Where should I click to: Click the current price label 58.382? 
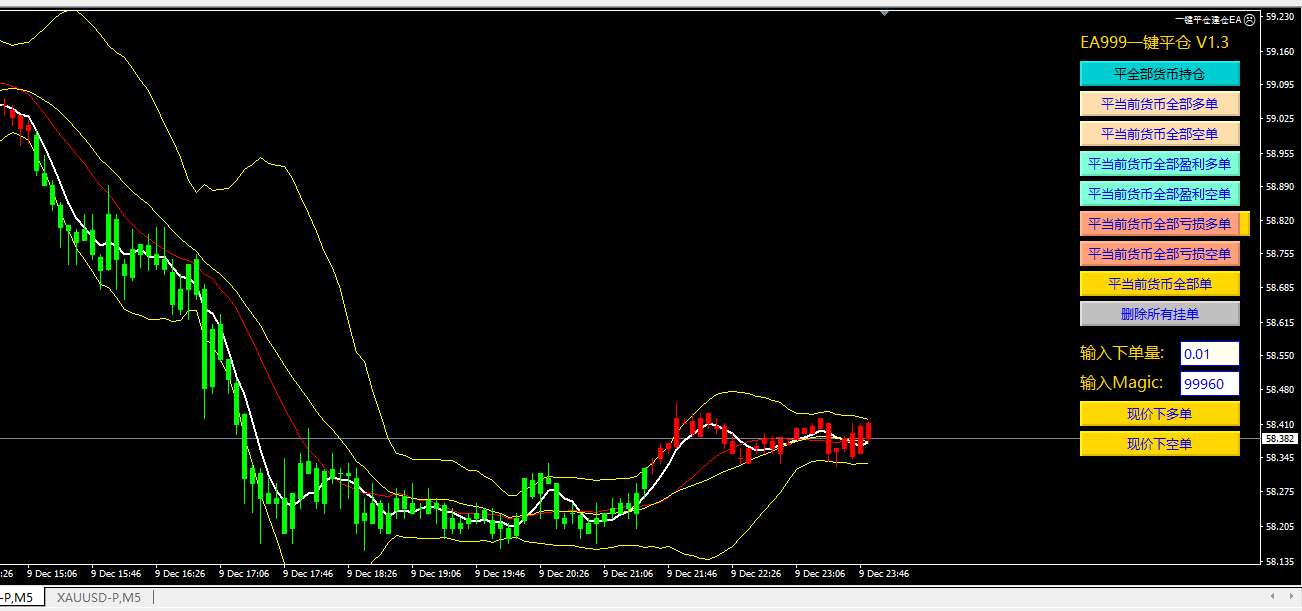(1280, 439)
